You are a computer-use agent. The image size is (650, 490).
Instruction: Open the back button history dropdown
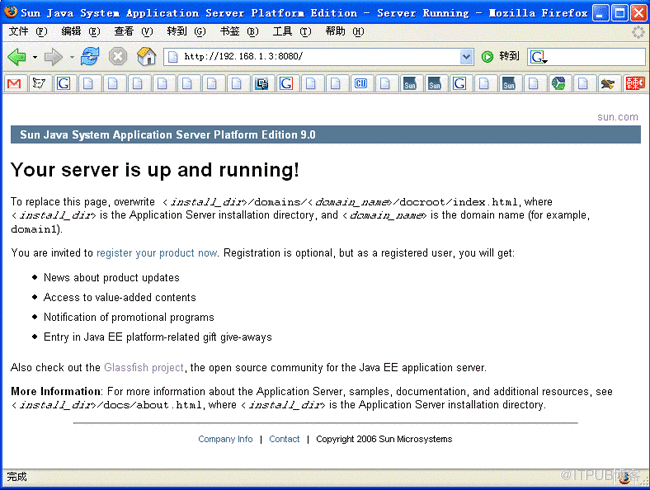click(x=35, y=57)
